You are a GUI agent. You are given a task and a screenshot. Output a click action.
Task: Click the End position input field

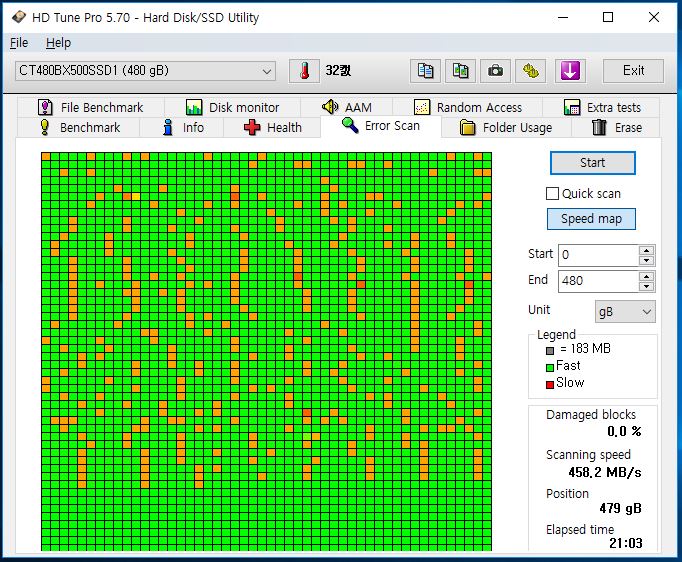[x=598, y=281]
